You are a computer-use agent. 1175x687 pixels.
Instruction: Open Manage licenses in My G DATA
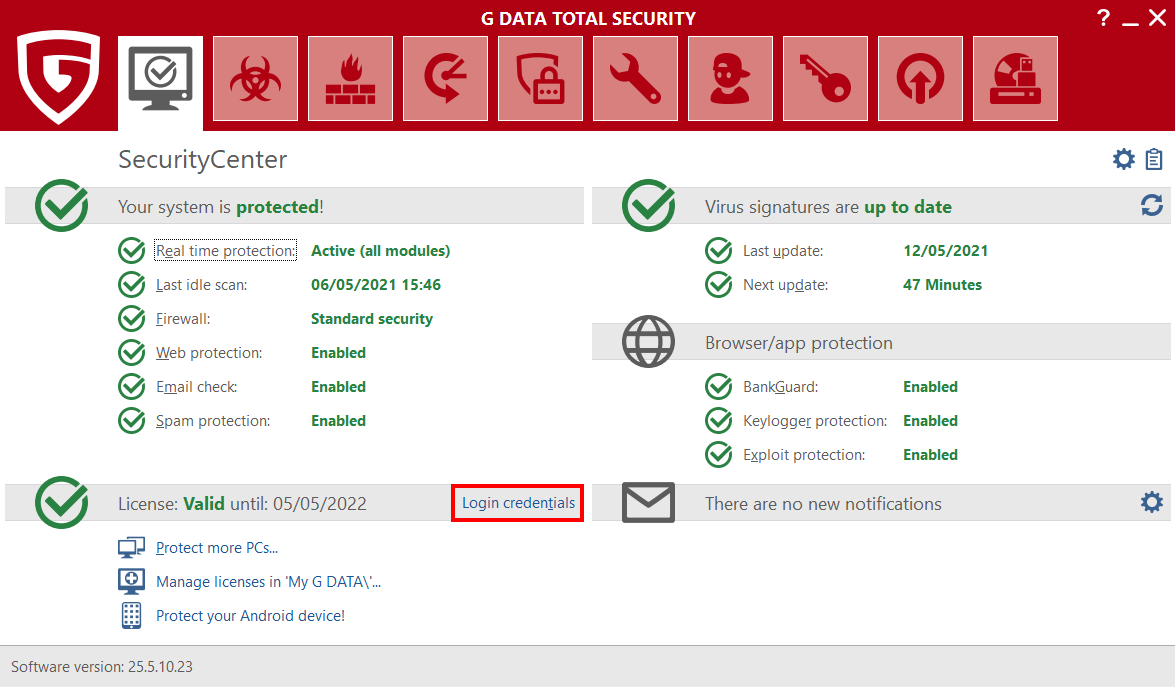coord(268,581)
